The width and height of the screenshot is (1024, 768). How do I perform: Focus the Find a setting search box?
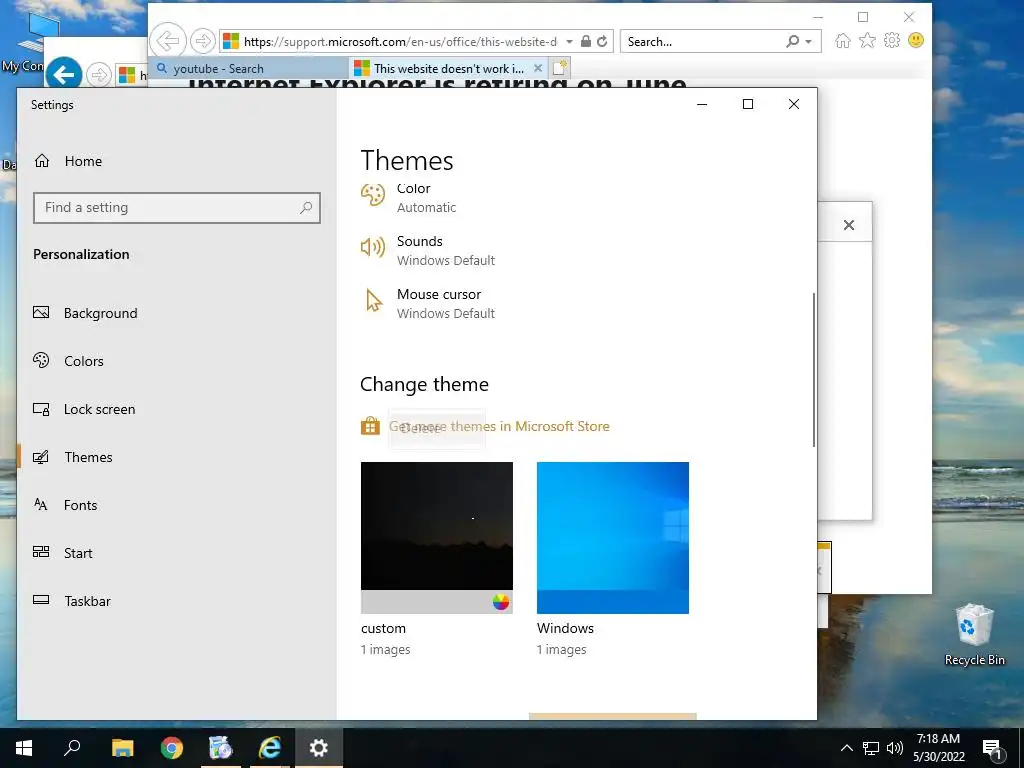176,208
